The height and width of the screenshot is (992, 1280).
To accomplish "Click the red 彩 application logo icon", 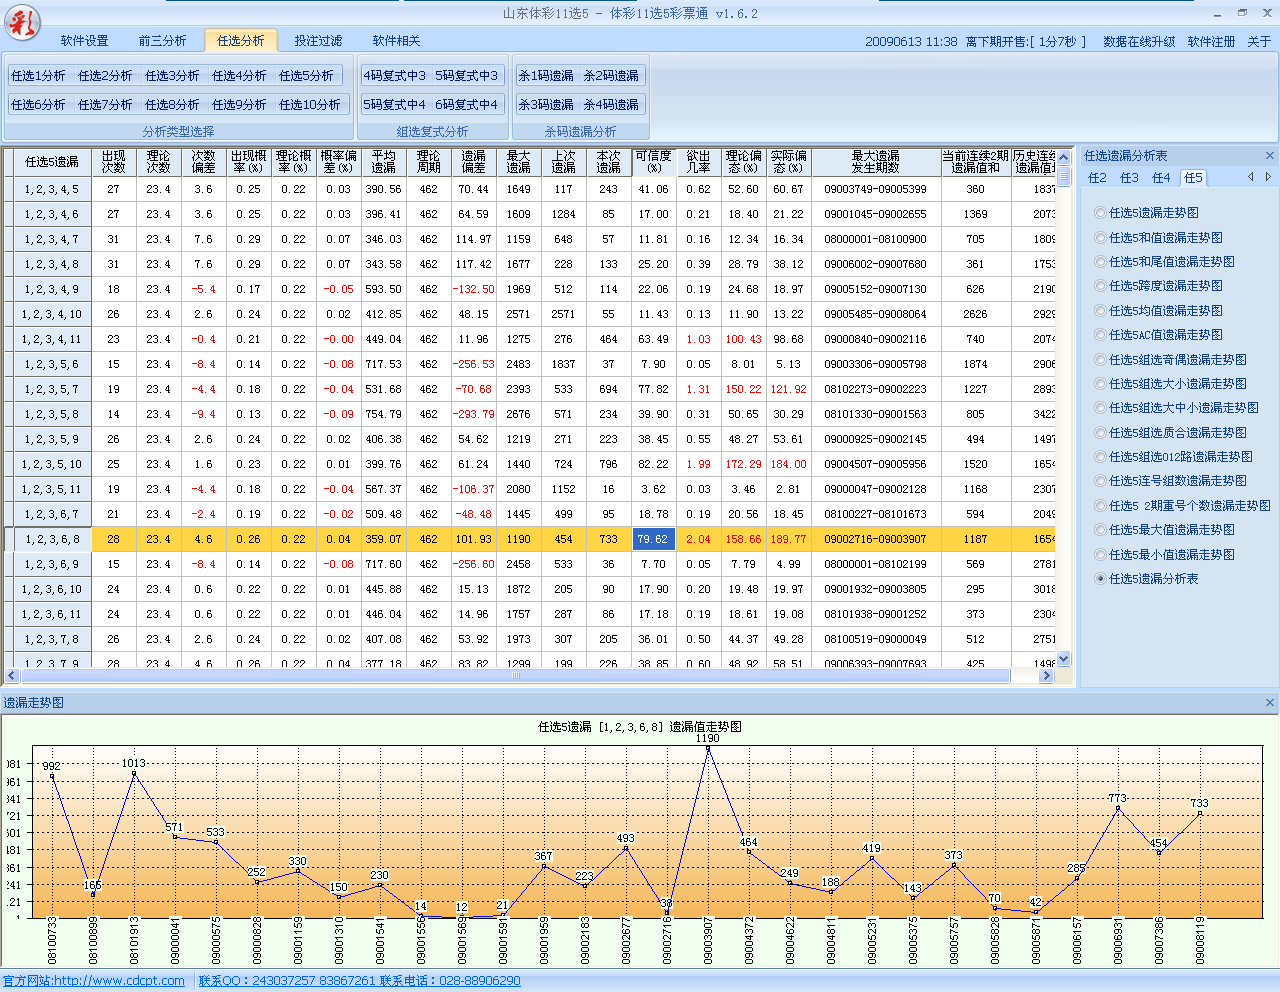I will coord(22,21).
